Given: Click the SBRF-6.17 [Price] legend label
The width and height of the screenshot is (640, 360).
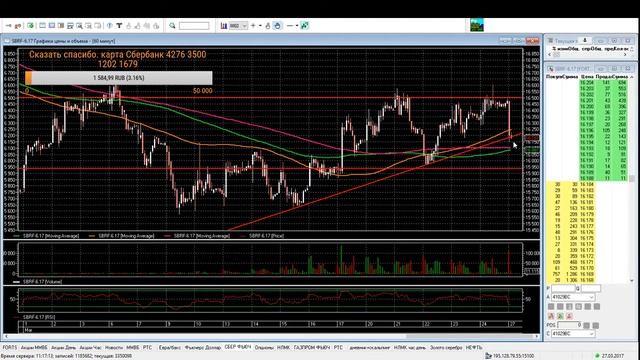Looking at the screenshot, I should pos(266,236).
